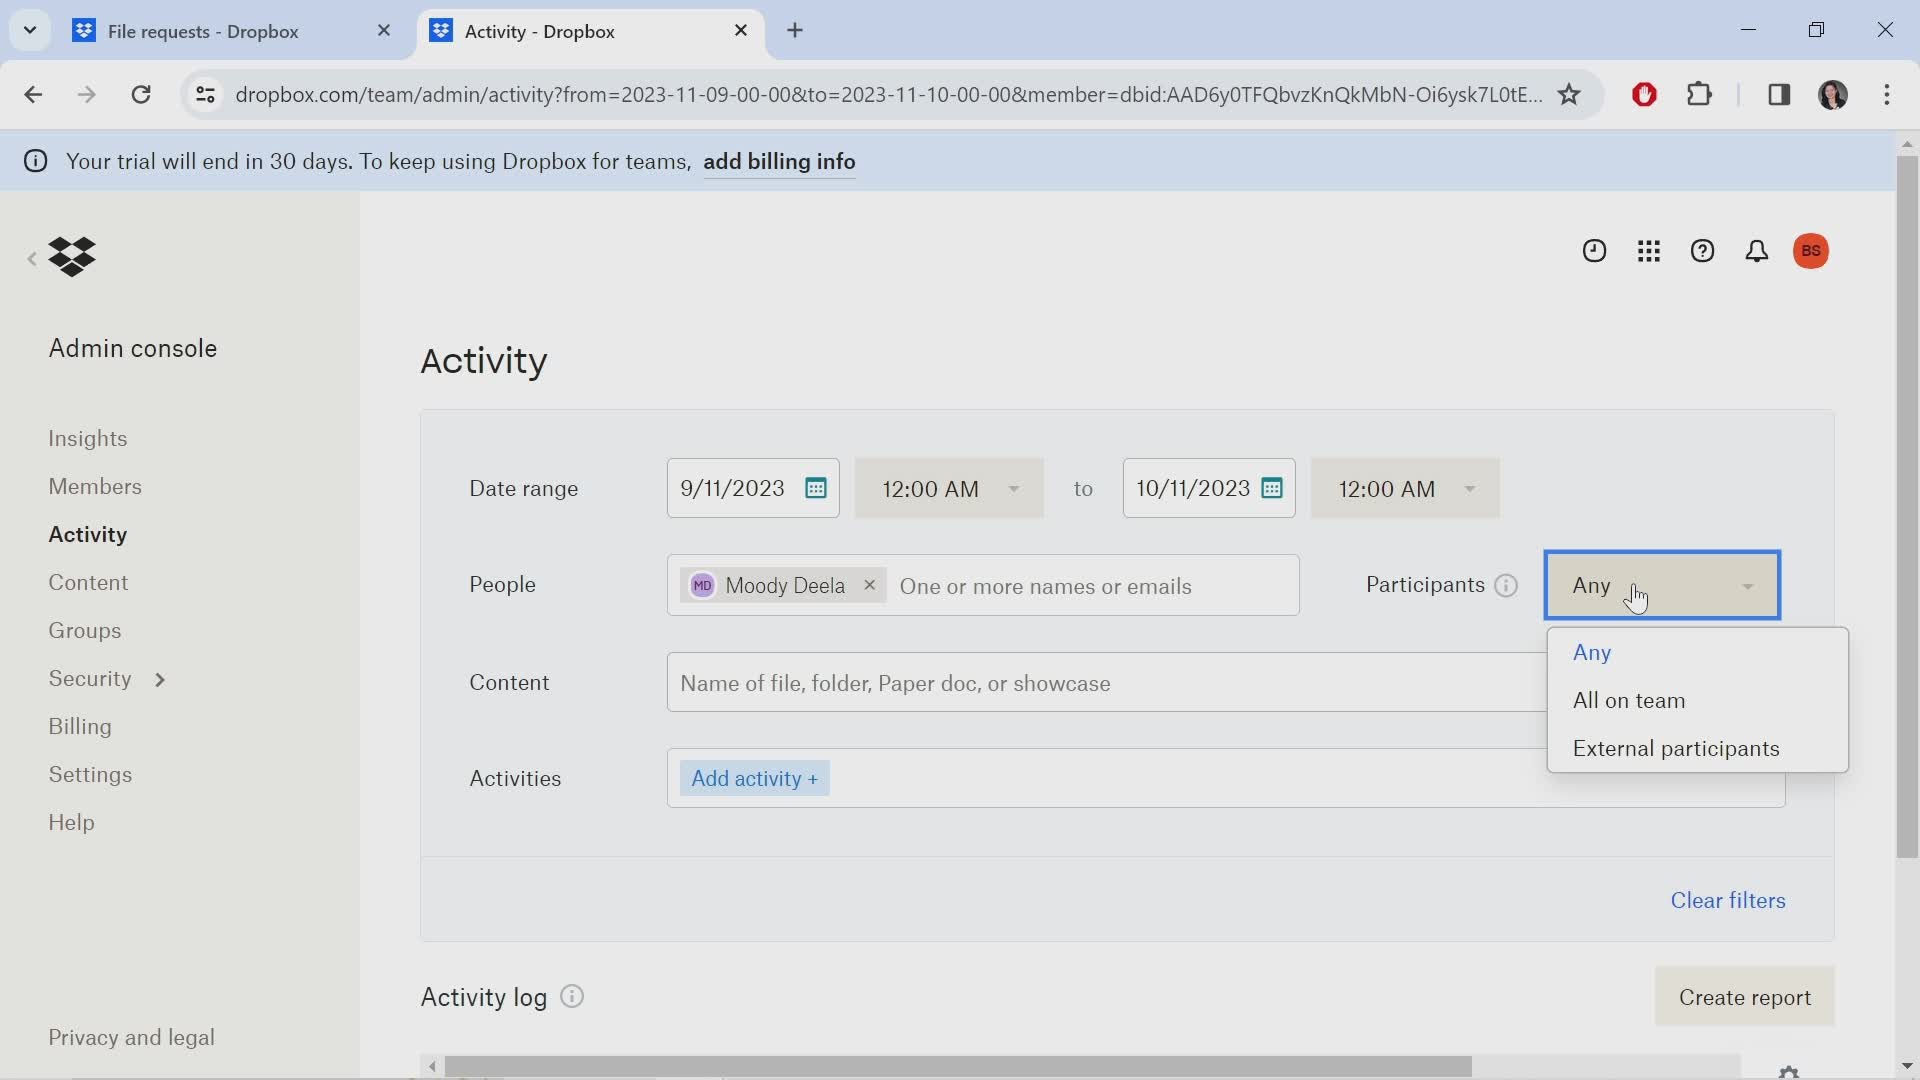This screenshot has height=1080, width=1920.
Task: Show Participants info tooltip icon
Action: [1506, 586]
